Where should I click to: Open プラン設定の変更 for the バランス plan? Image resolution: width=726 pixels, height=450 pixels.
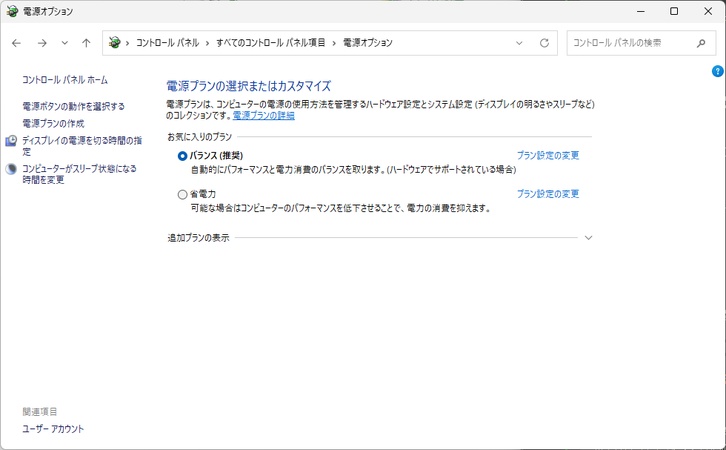click(548, 155)
